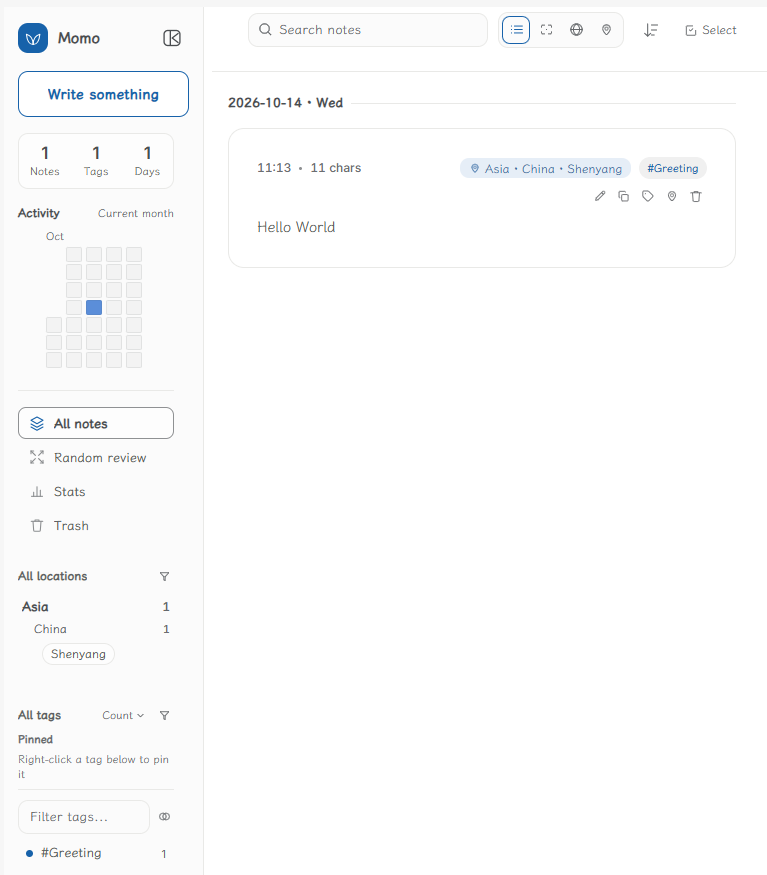Select #Greeting tag in sidebar list
Image resolution: width=767 pixels, height=875 pixels.
96,853
